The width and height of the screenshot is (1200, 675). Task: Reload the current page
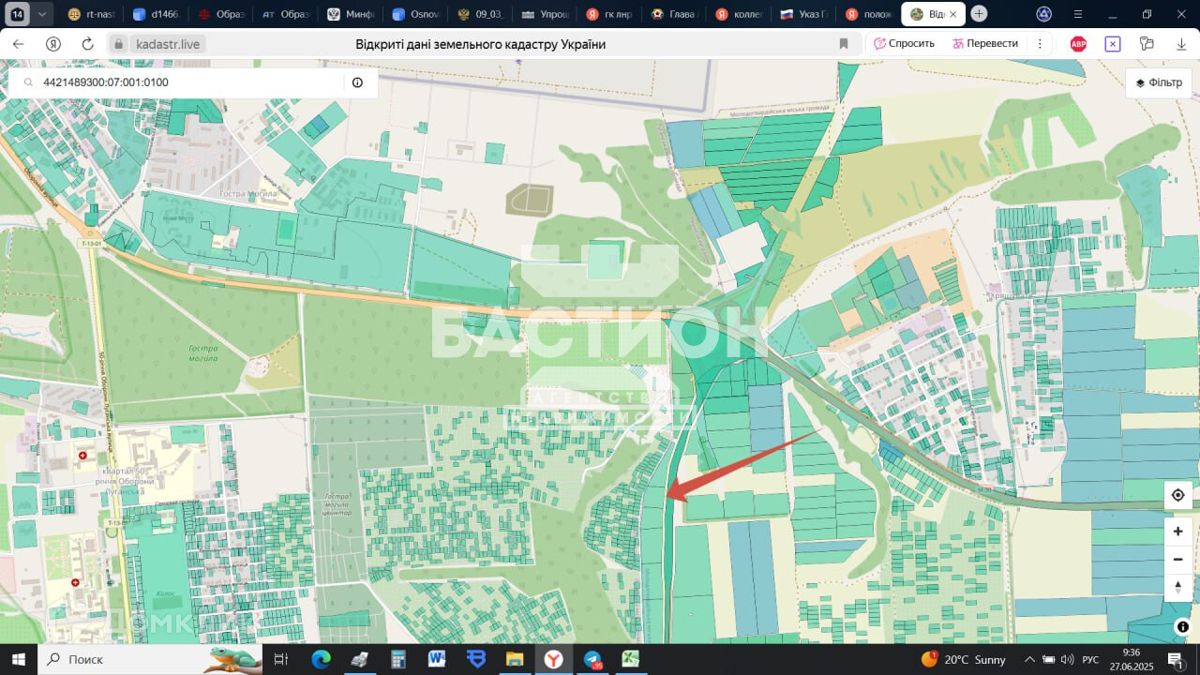tap(87, 44)
